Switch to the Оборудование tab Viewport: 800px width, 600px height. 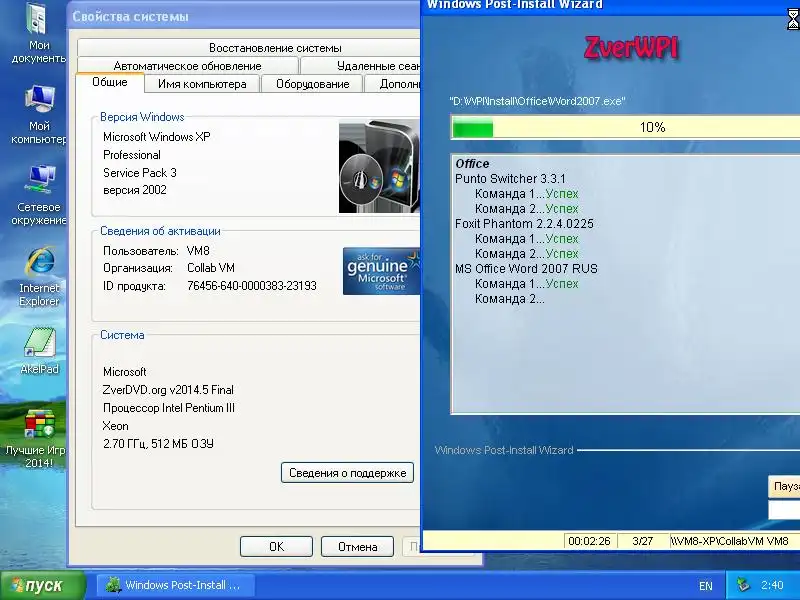pos(312,84)
